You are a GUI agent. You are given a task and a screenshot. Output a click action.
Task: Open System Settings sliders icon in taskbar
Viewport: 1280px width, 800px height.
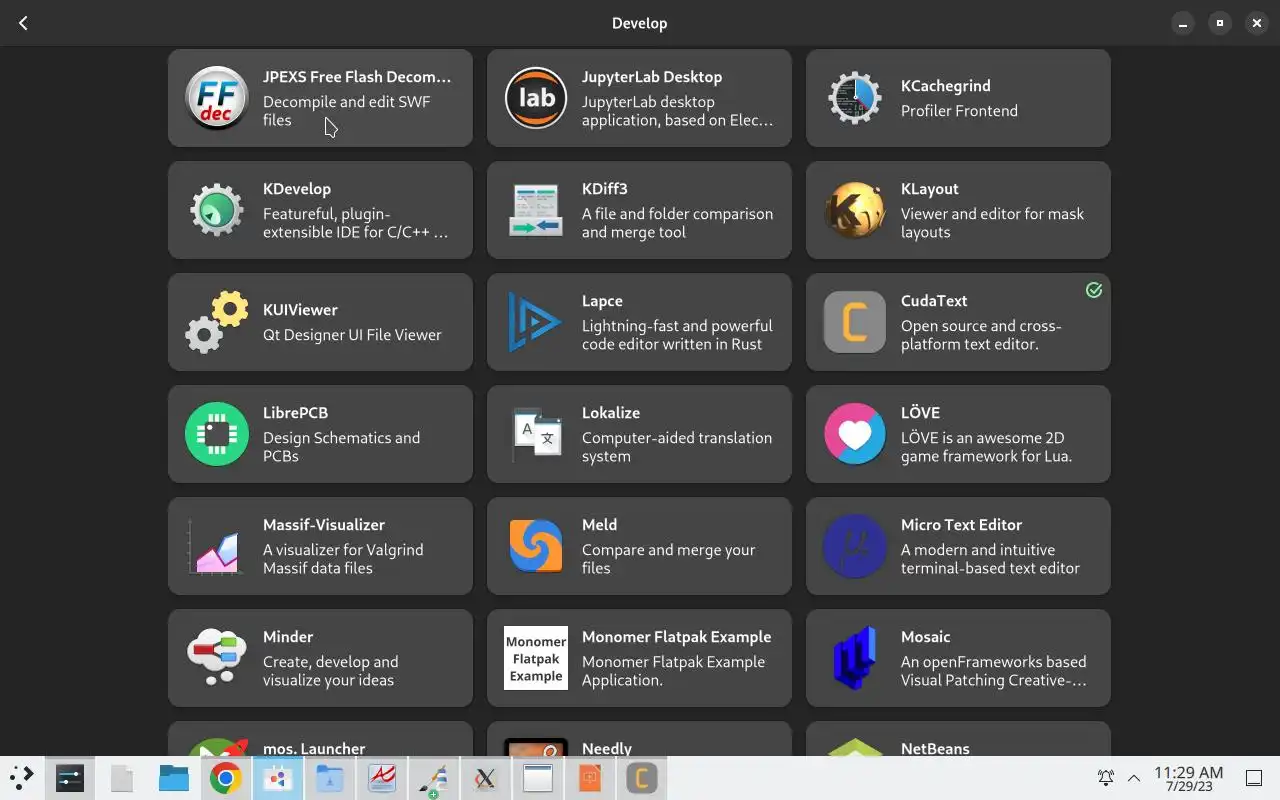(70, 778)
